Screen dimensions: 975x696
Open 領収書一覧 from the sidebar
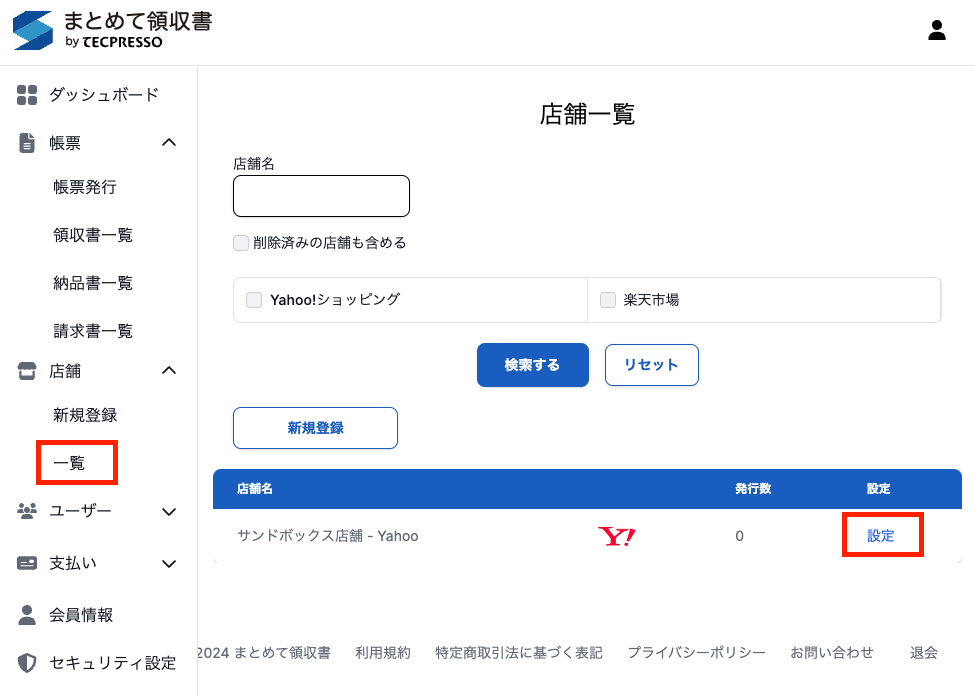coord(93,235)
